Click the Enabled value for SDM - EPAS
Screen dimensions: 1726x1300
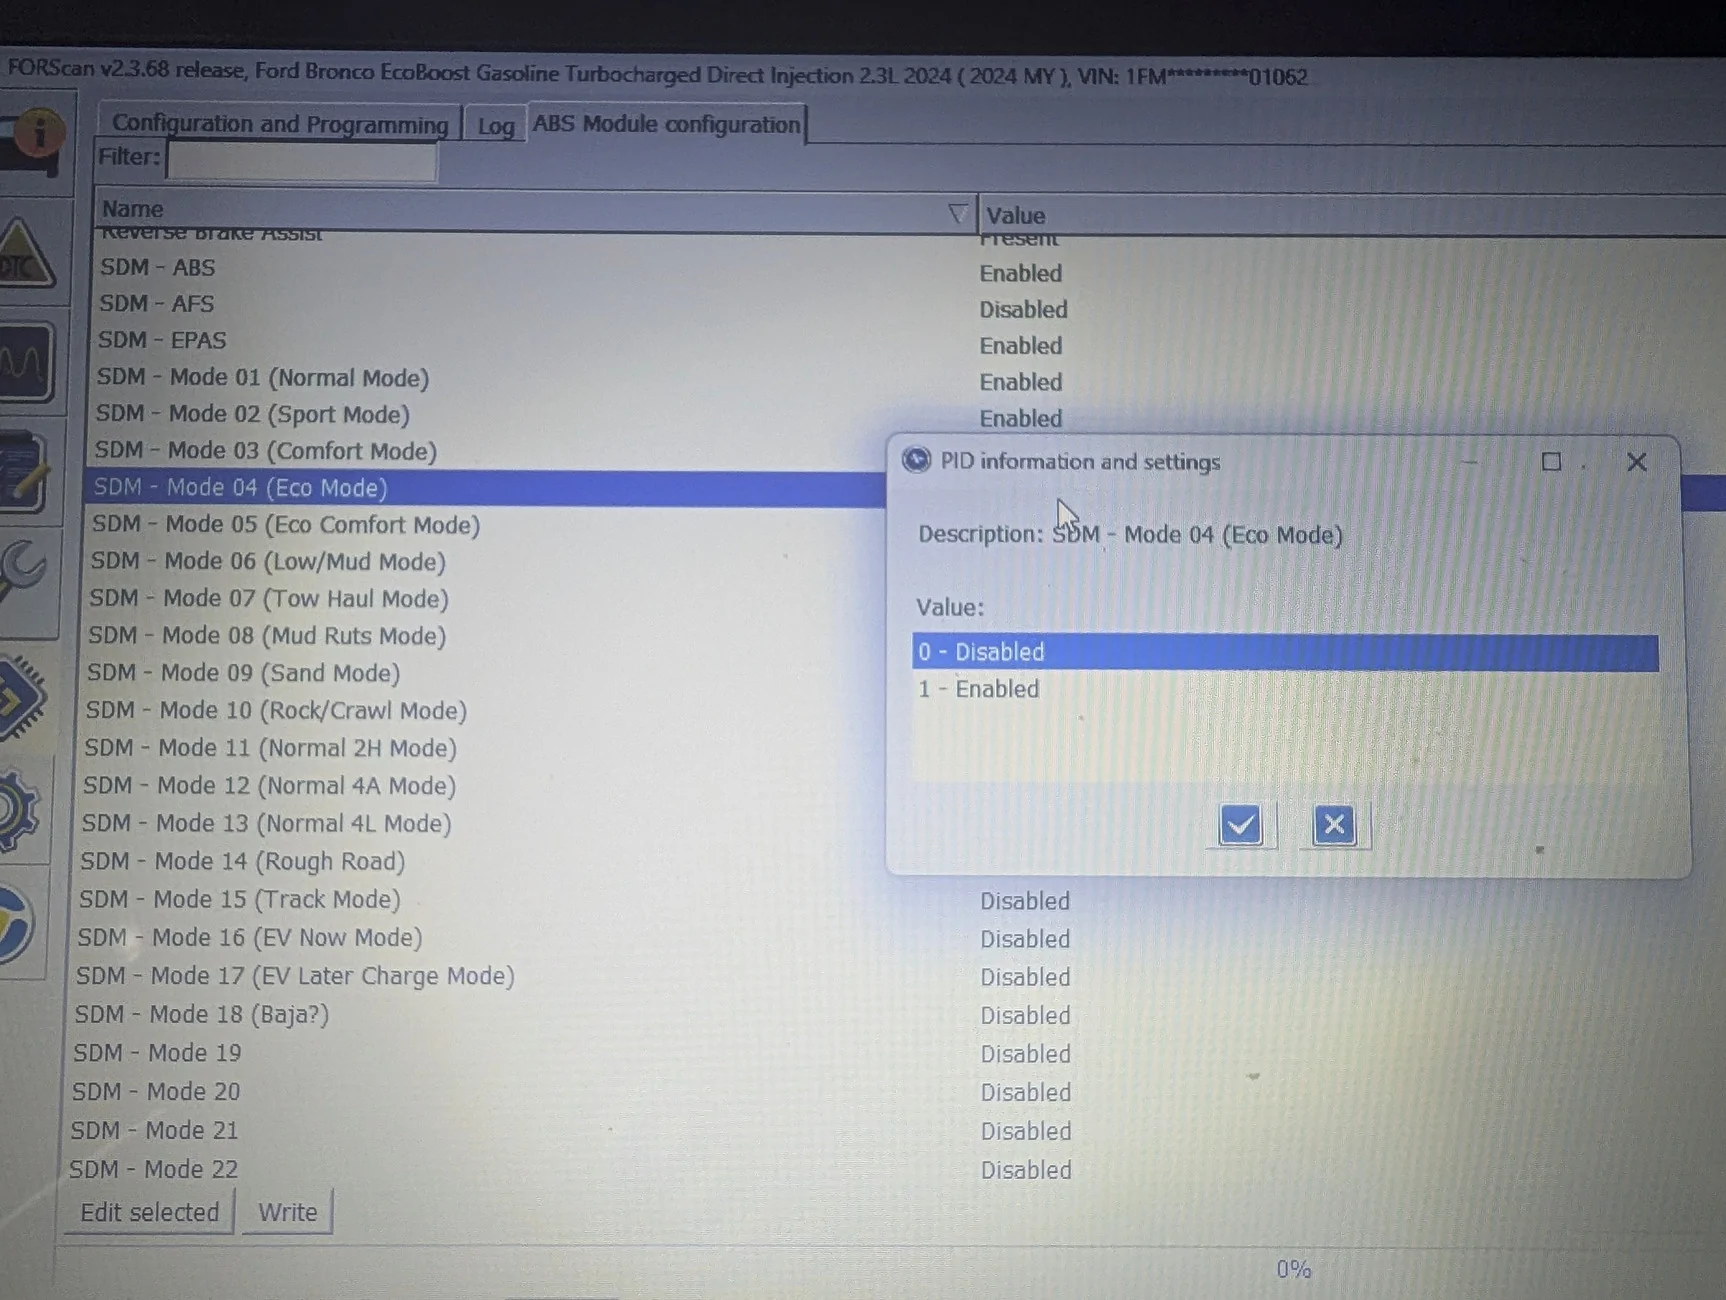pyautogui.click(x=1021, y=346)
